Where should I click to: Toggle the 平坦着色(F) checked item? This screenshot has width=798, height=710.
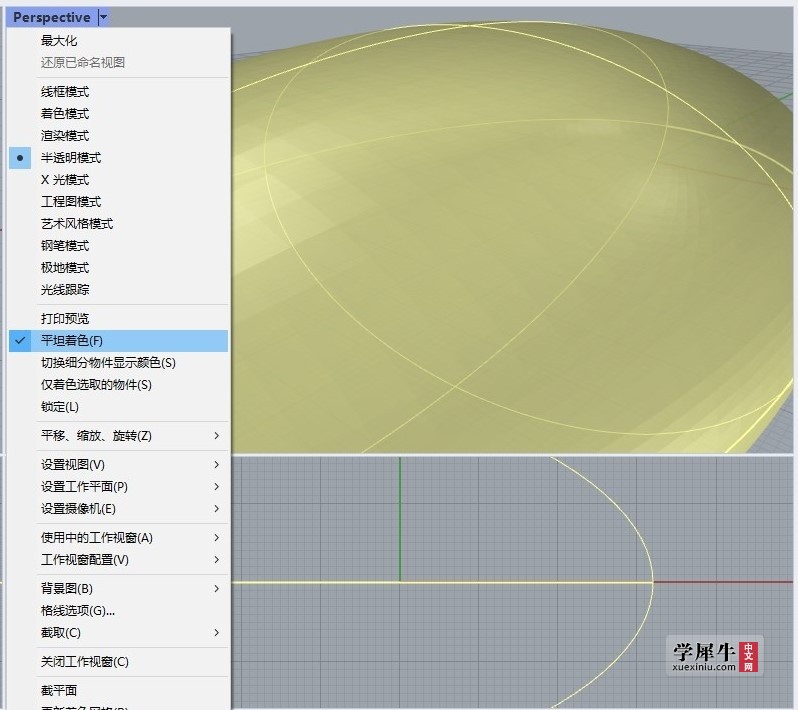click(119, 341)
